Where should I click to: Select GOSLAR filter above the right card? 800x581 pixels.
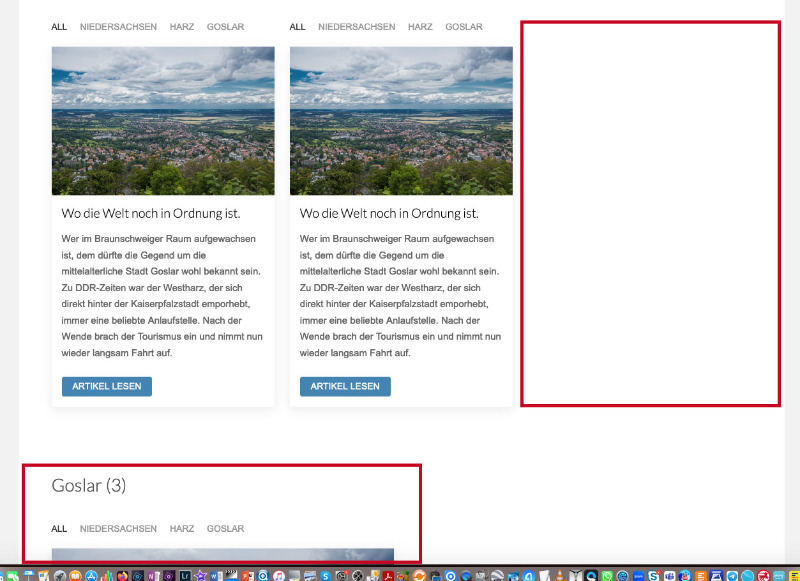coord(463,27)
